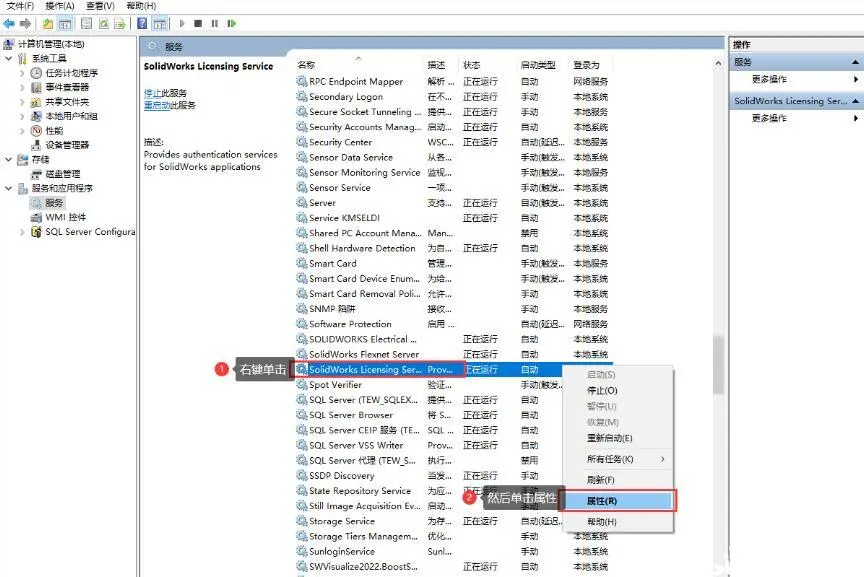The image size is (864, 577).
Task: Click the 磁盘管理 tree icon
Action: 36,174
